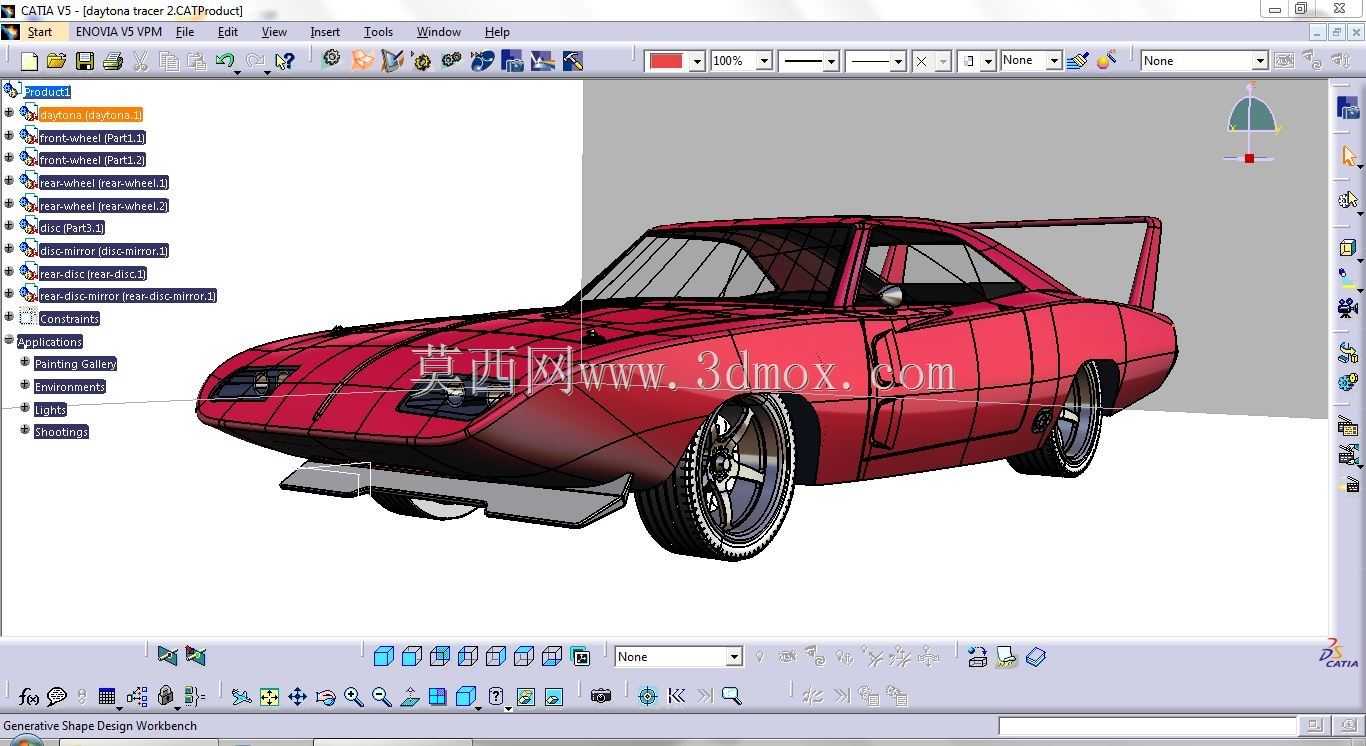Toggle the knowledge lock icon
The height and width of the screenshot is (746, 1366).
[166, 696]
